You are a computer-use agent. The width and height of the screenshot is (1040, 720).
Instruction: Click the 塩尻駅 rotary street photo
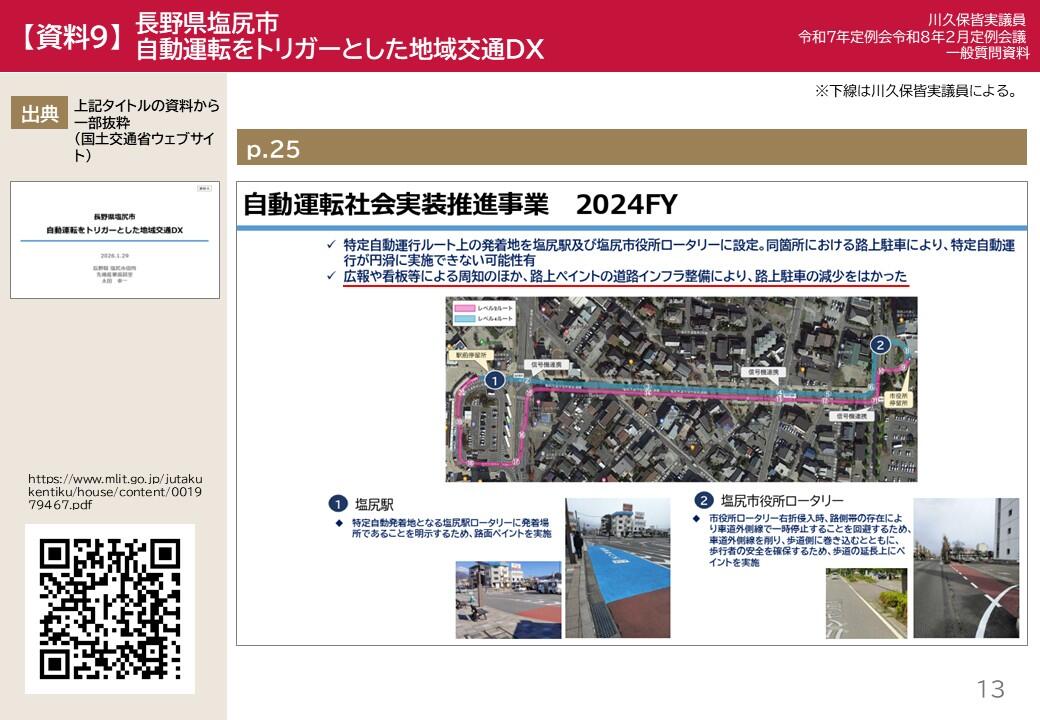pyautogui.click(x=508, y=599)
